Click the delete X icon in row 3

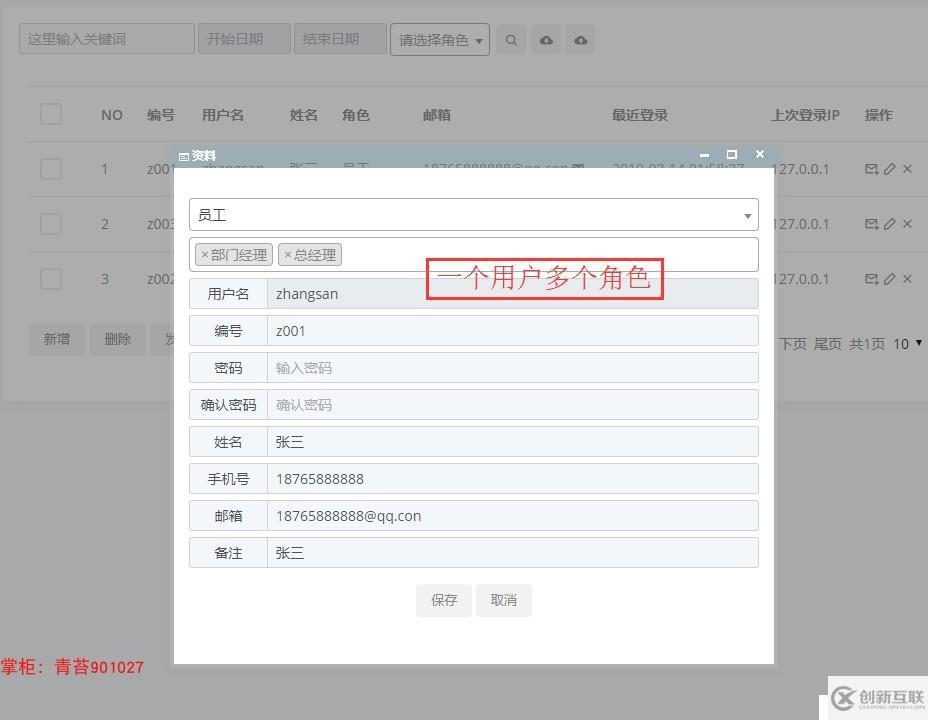tap(907, 279)
